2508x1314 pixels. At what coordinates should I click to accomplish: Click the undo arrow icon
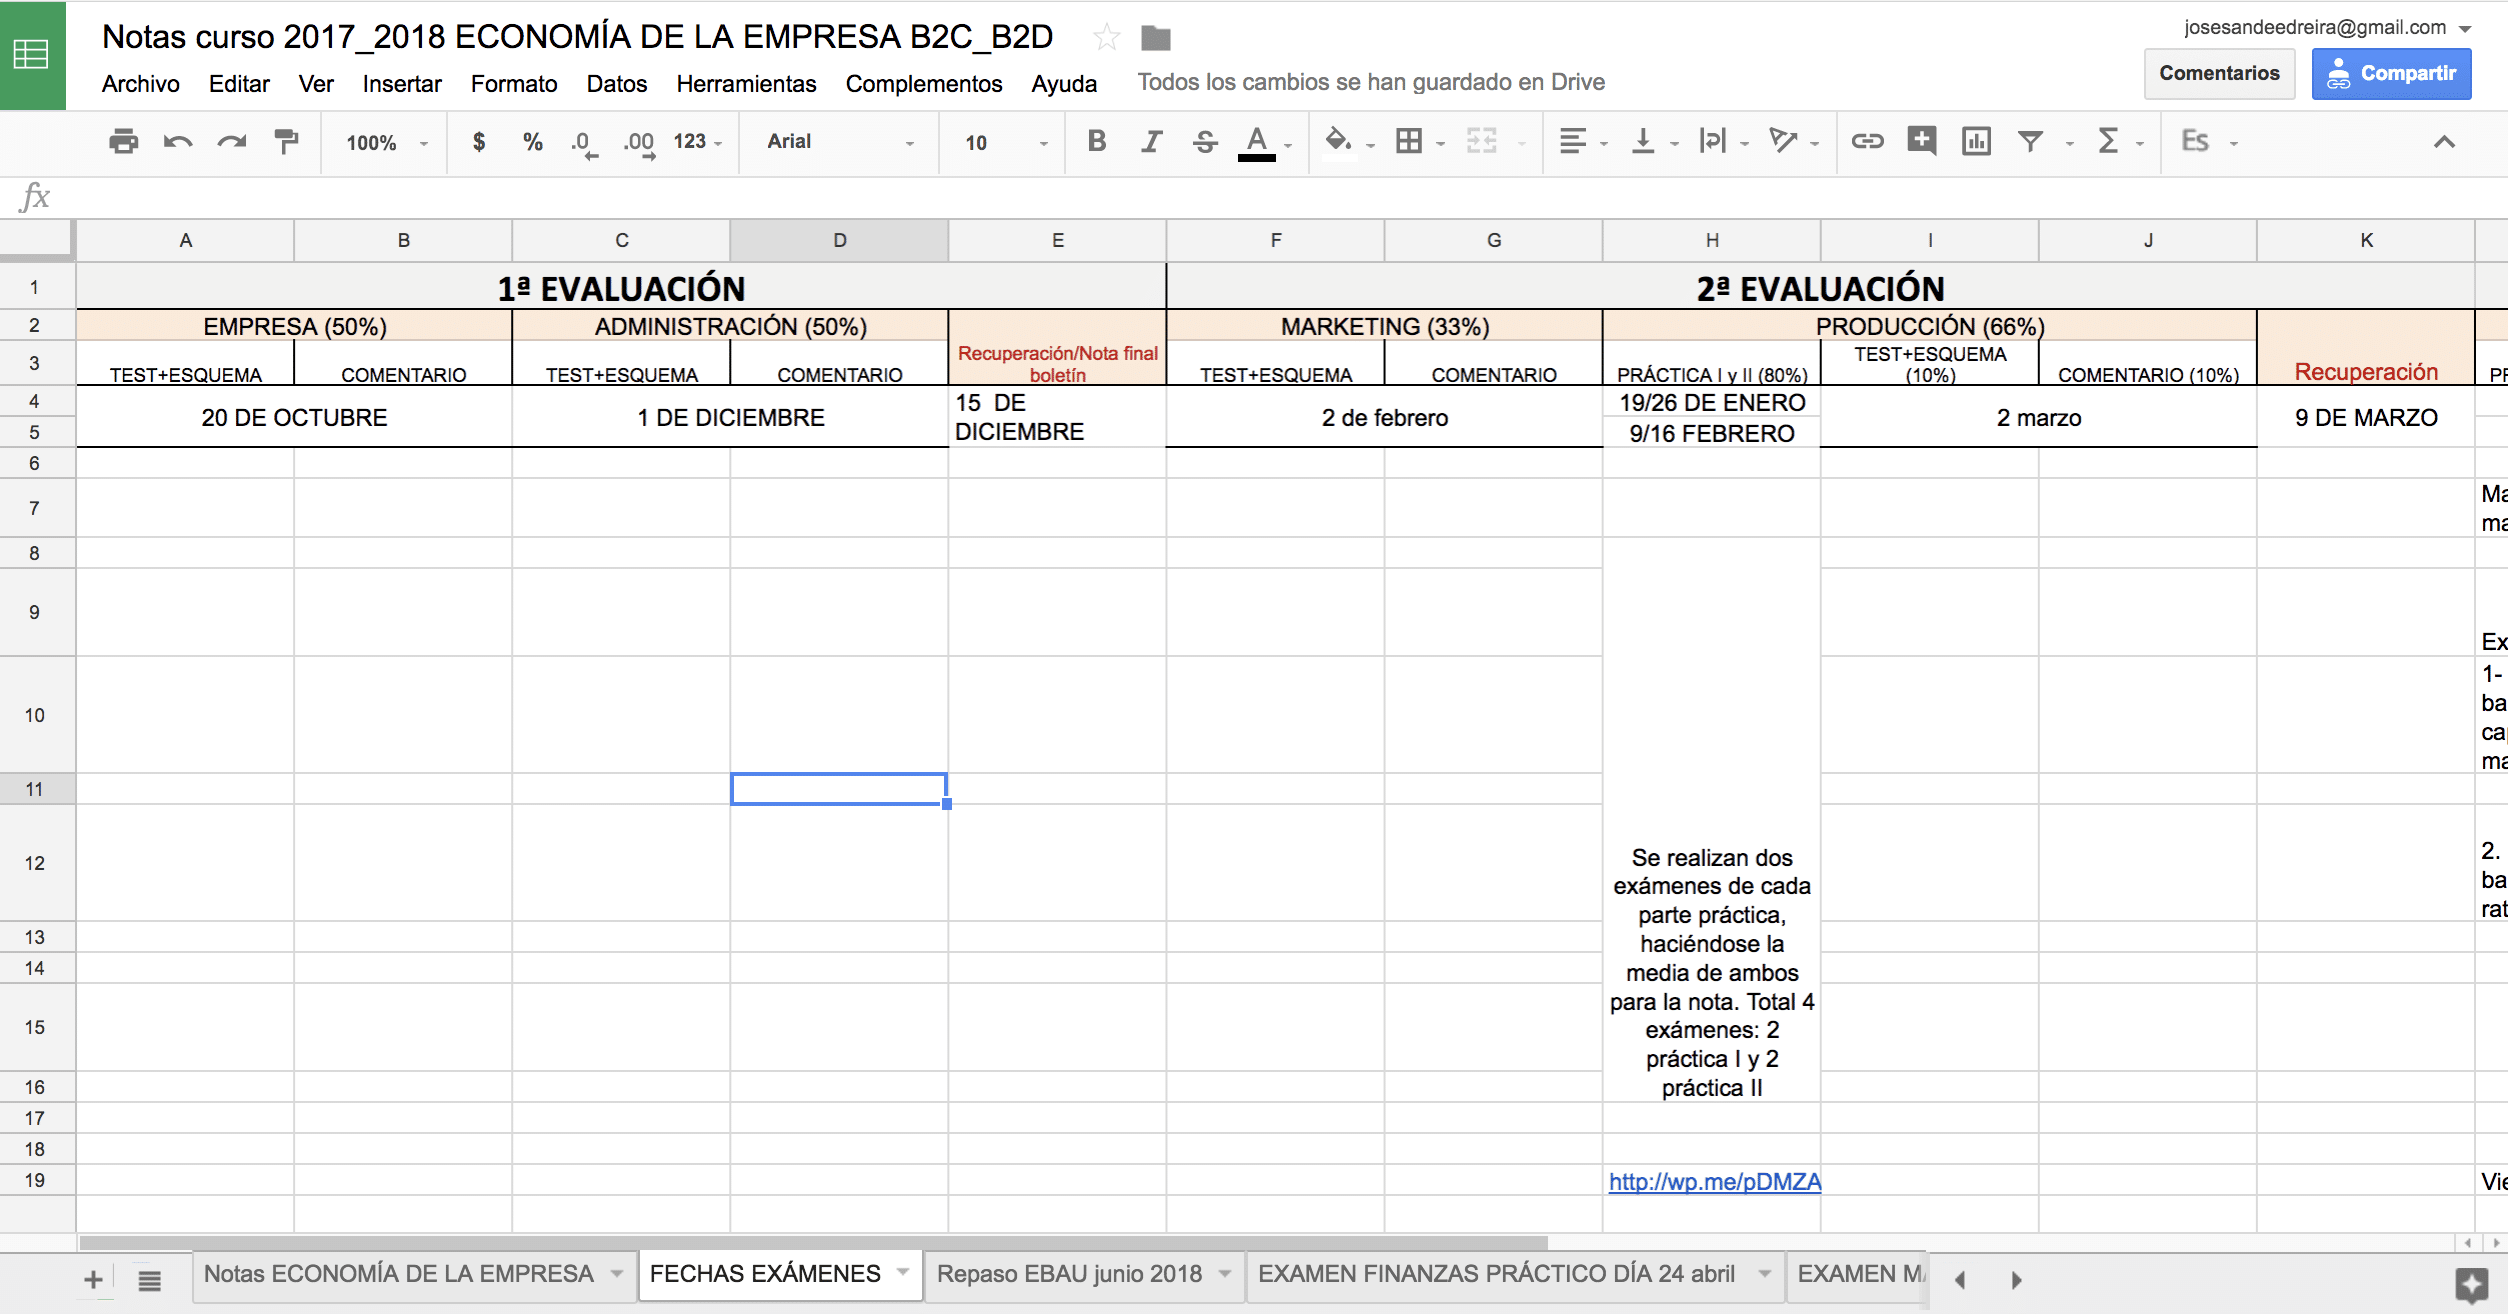[178, 142]
